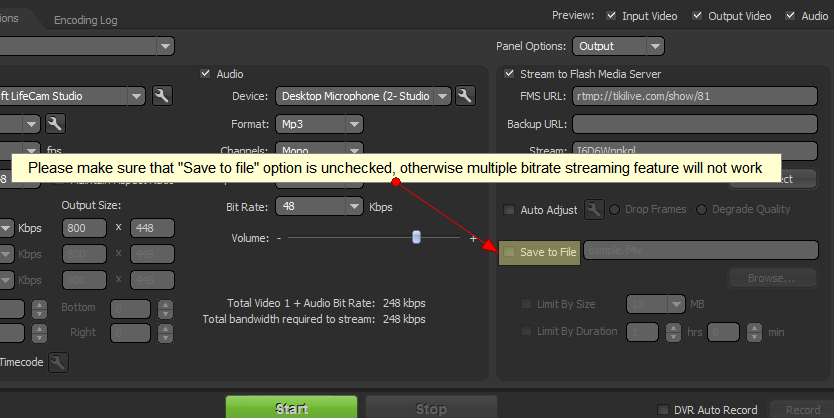834x418 pixels.
Task: Click the audio Volume slider handle
Action: pyautogui.click(x=416, y=237)
